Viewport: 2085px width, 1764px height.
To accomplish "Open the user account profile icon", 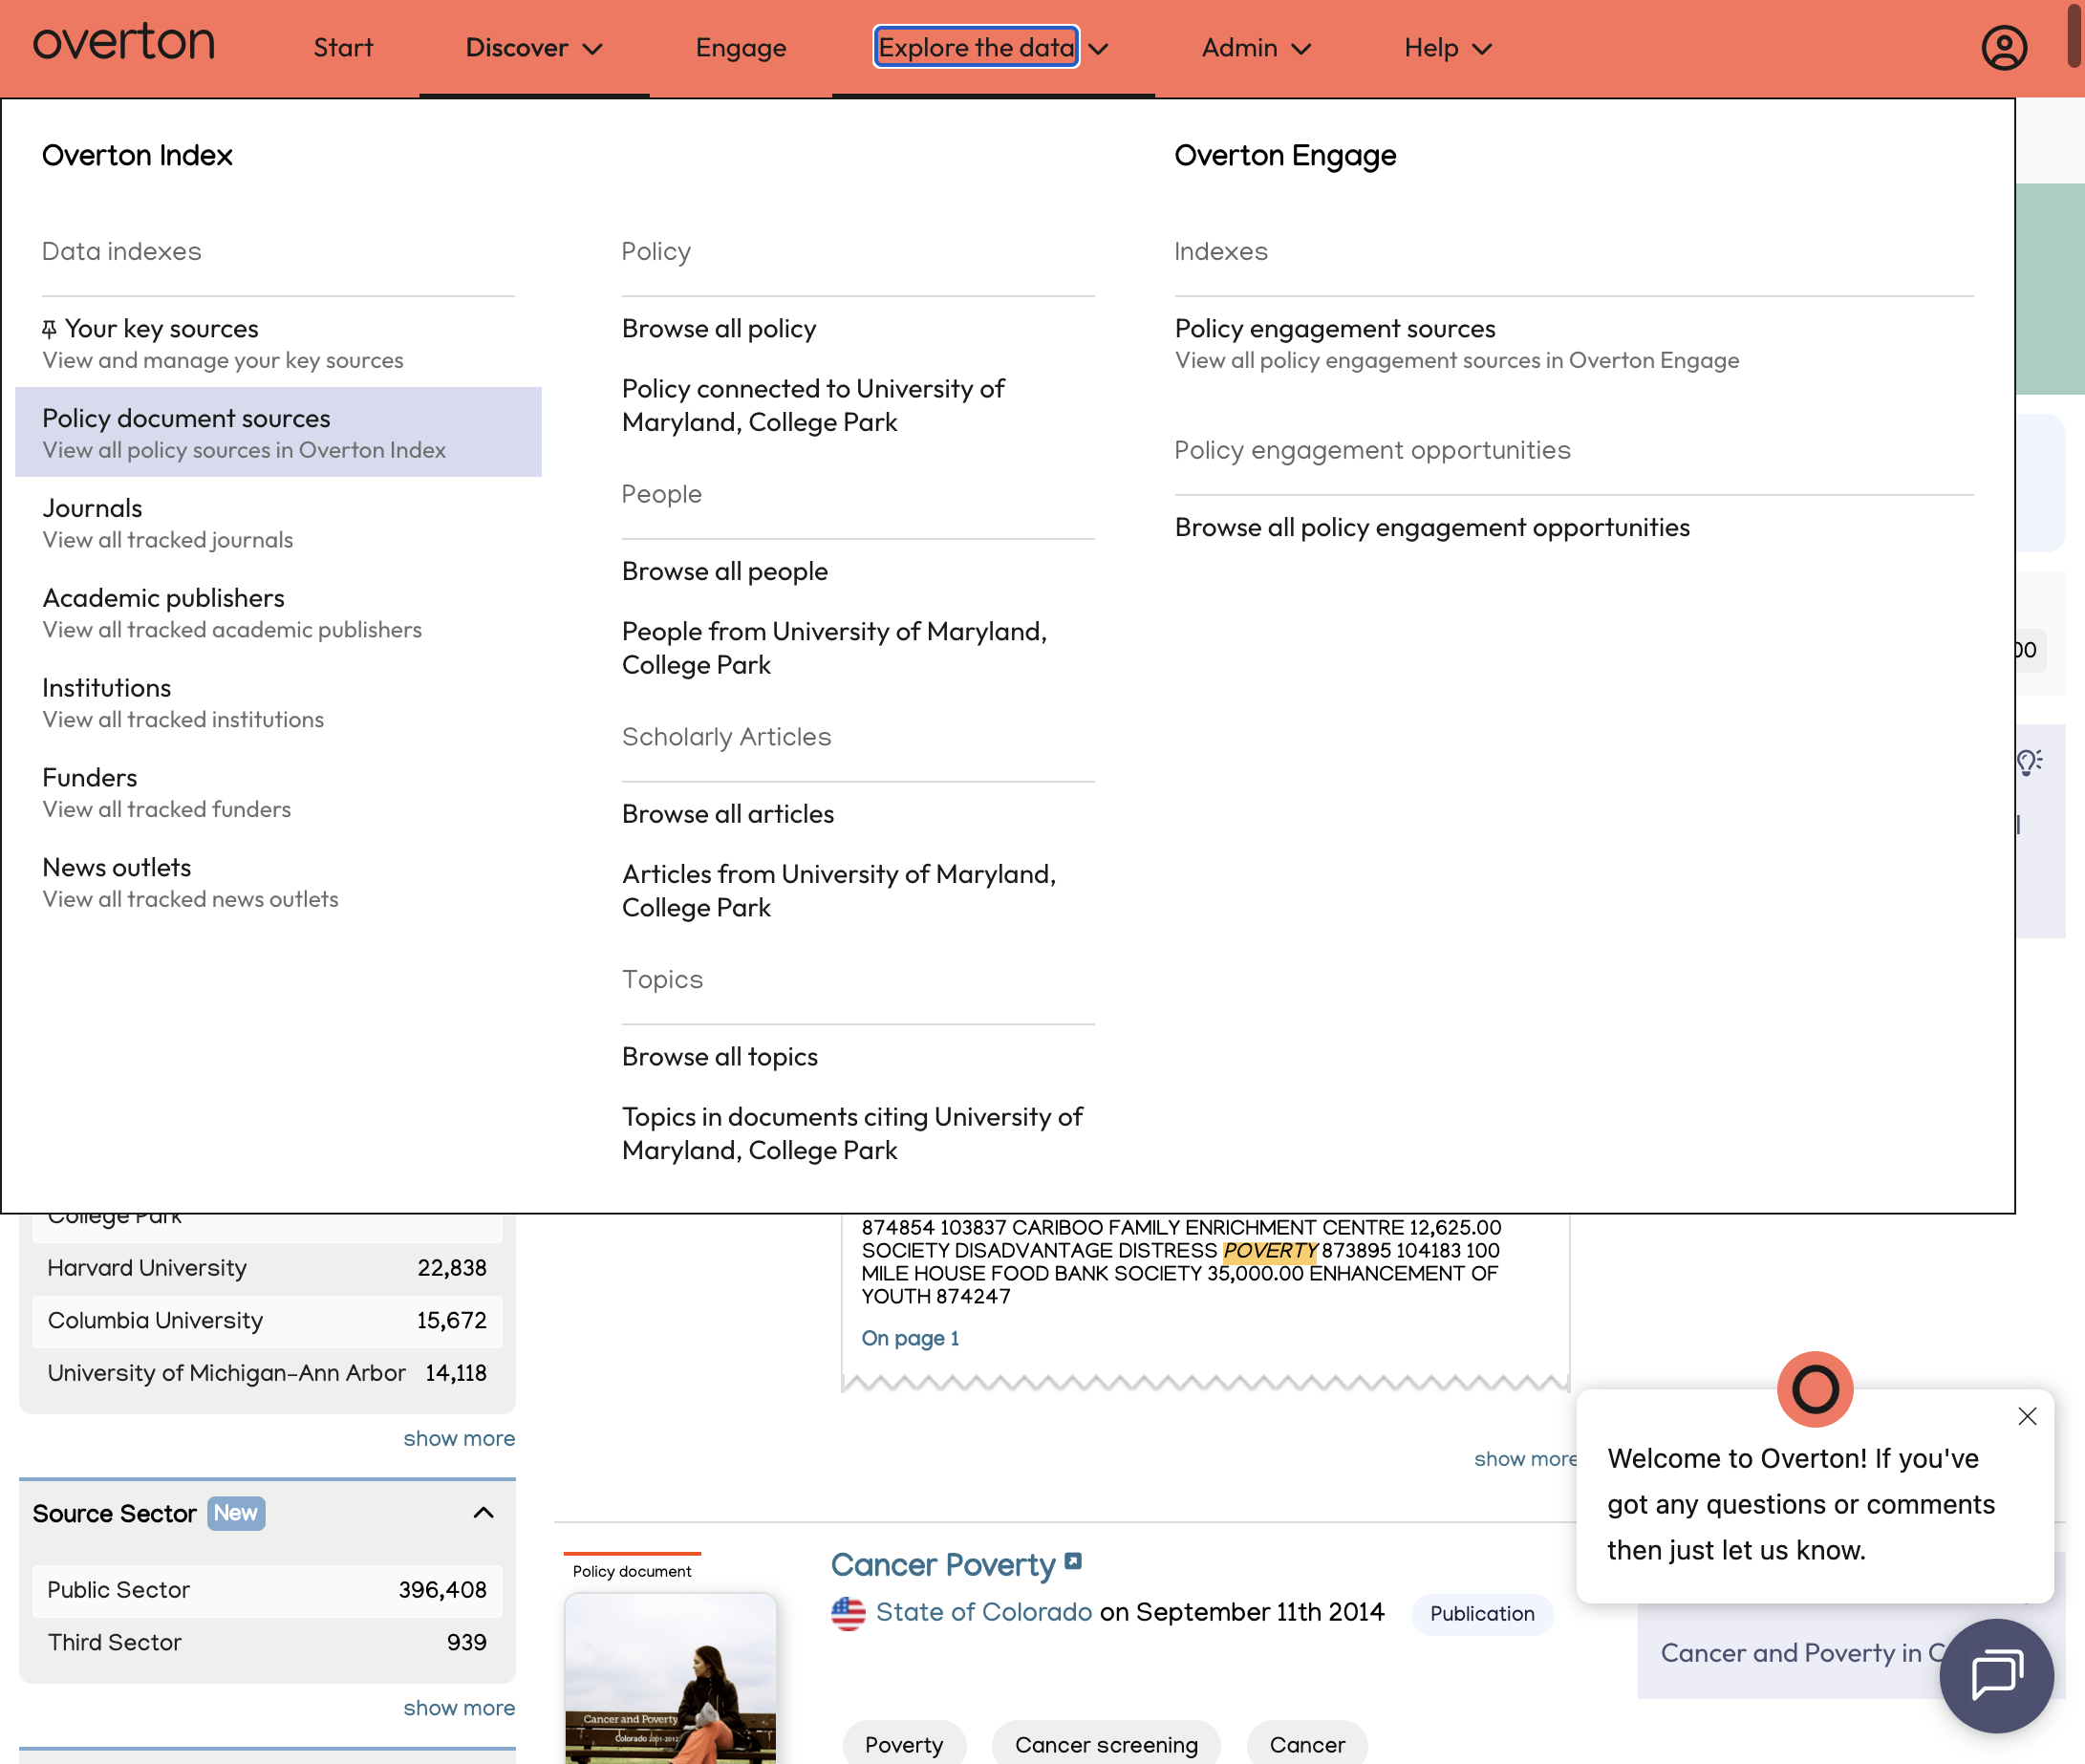I will (x=2004, y=47).
